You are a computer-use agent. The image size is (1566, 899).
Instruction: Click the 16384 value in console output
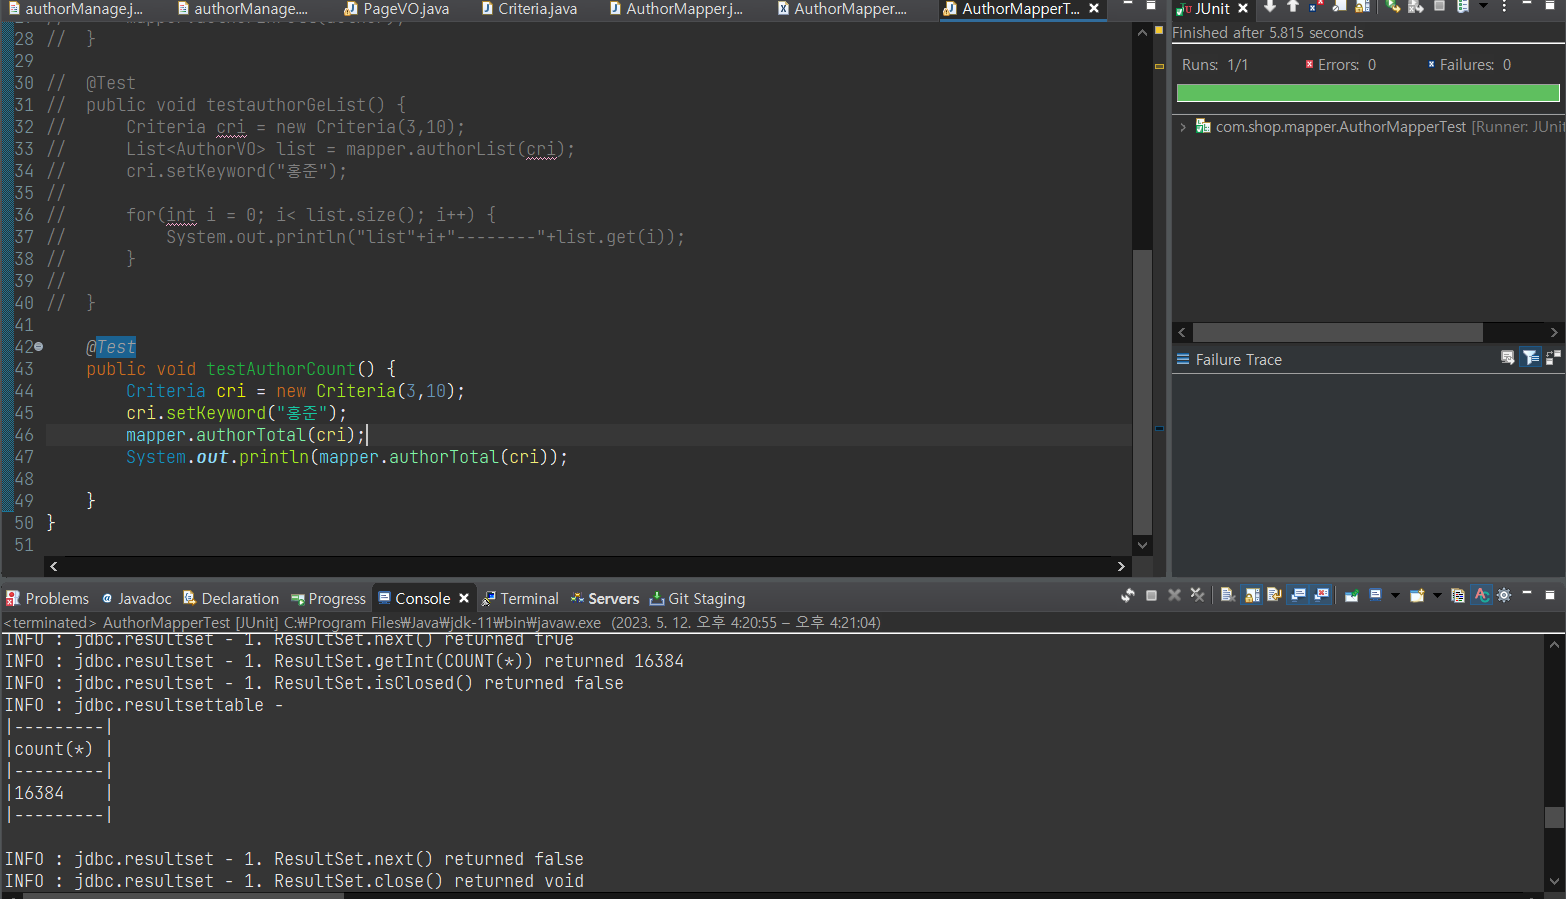(x=39, y=793)
